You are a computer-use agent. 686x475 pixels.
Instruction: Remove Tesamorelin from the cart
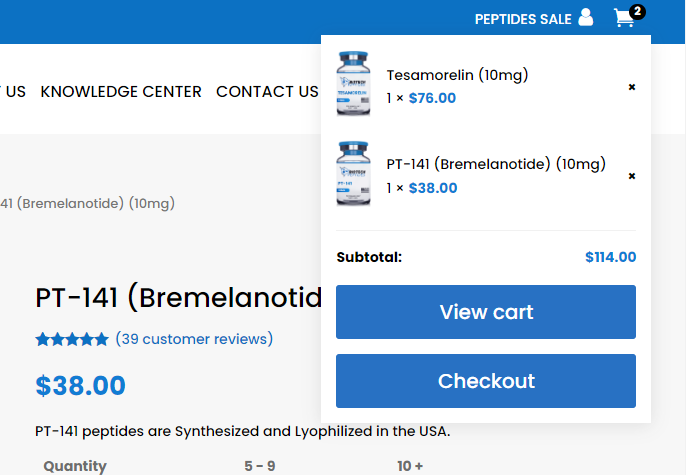click(632, 87)
